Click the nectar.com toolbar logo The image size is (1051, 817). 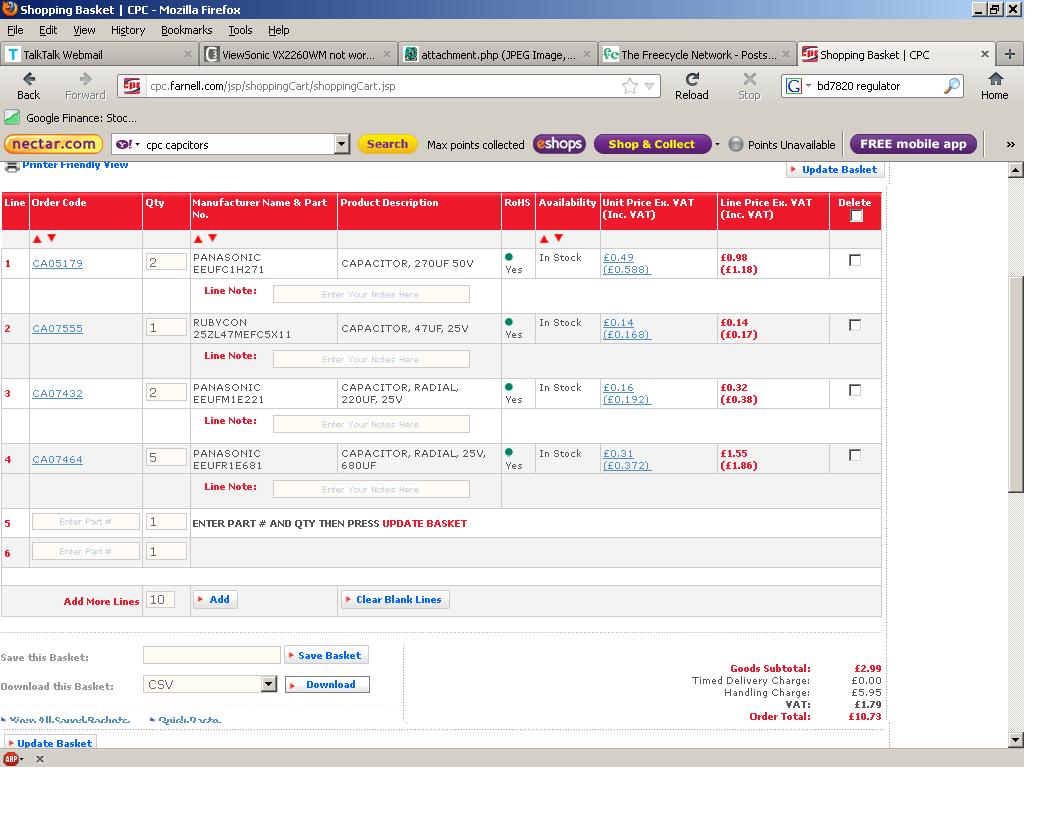[x=54, y=144]
